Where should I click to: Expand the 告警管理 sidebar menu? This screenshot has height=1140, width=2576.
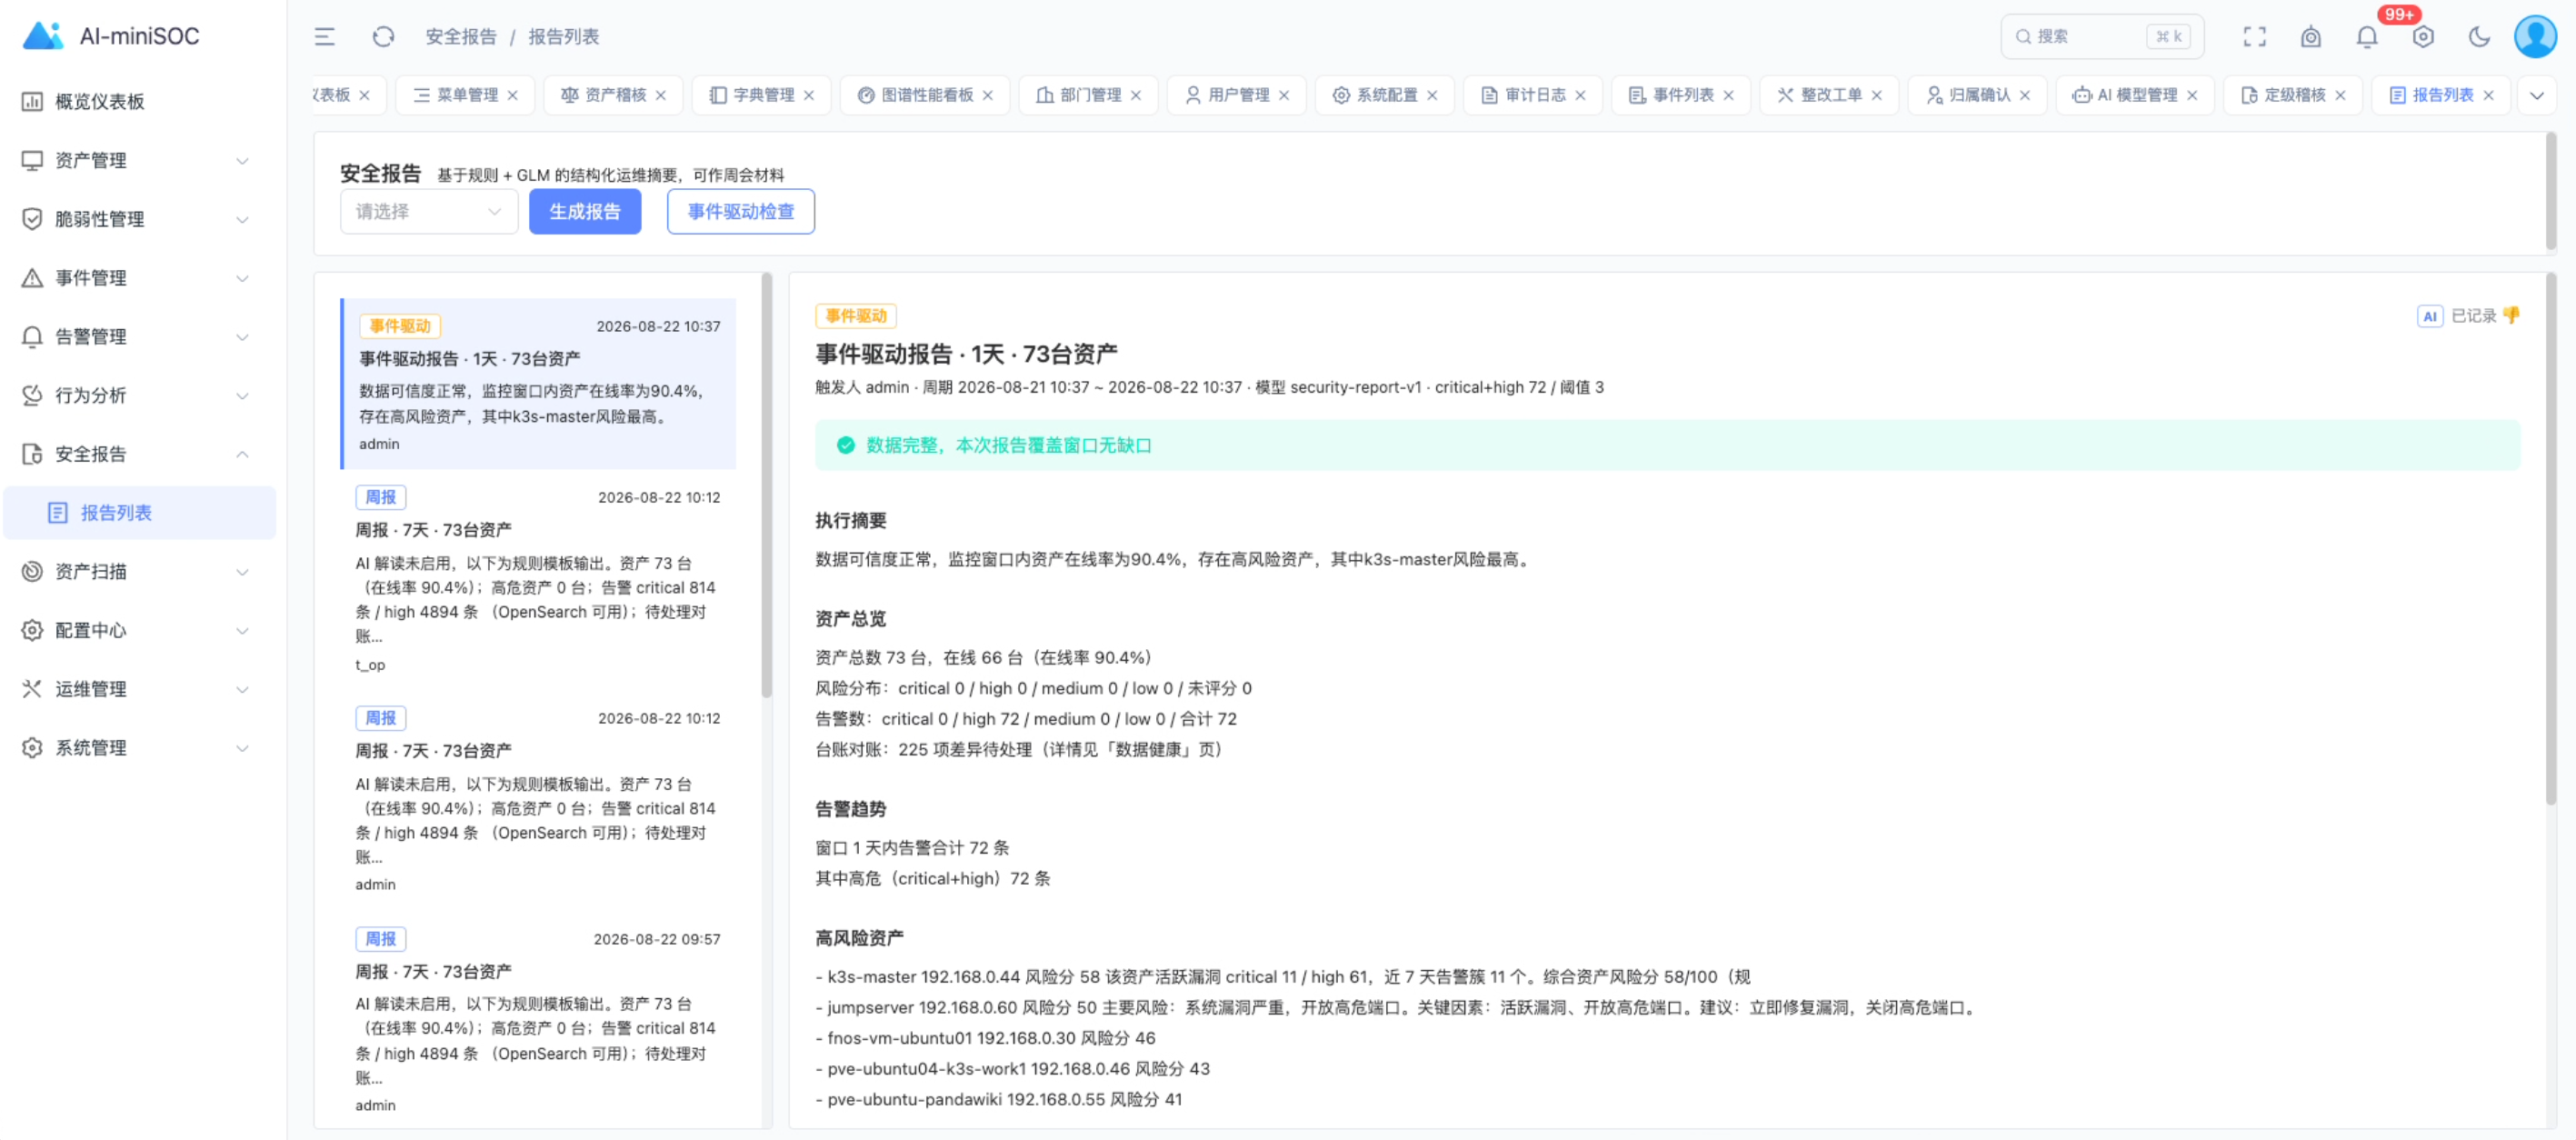coord(137,336)
